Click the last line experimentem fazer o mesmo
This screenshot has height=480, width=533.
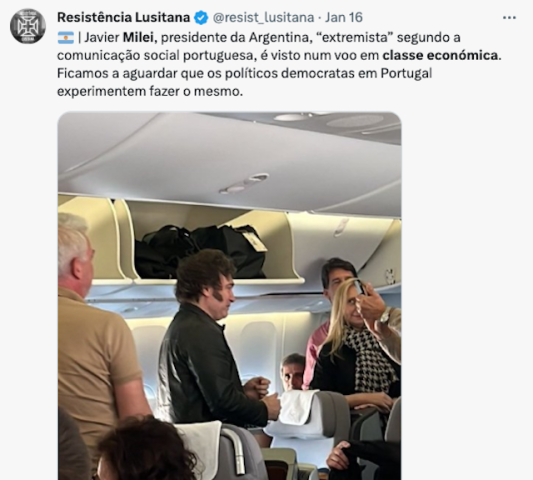click(x=150, y=91)
